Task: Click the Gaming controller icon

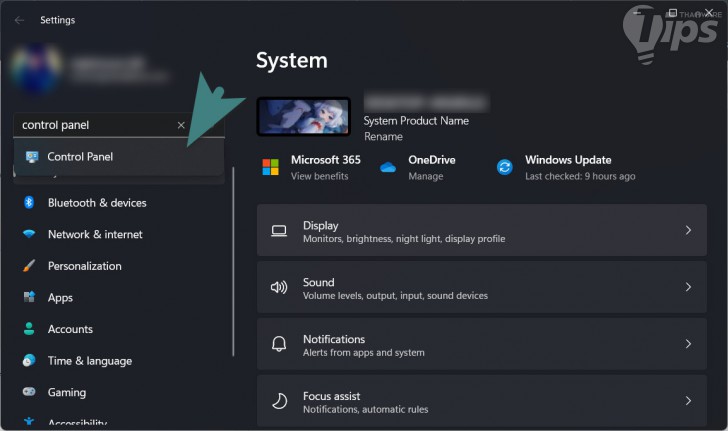Action: pos(29,392)
